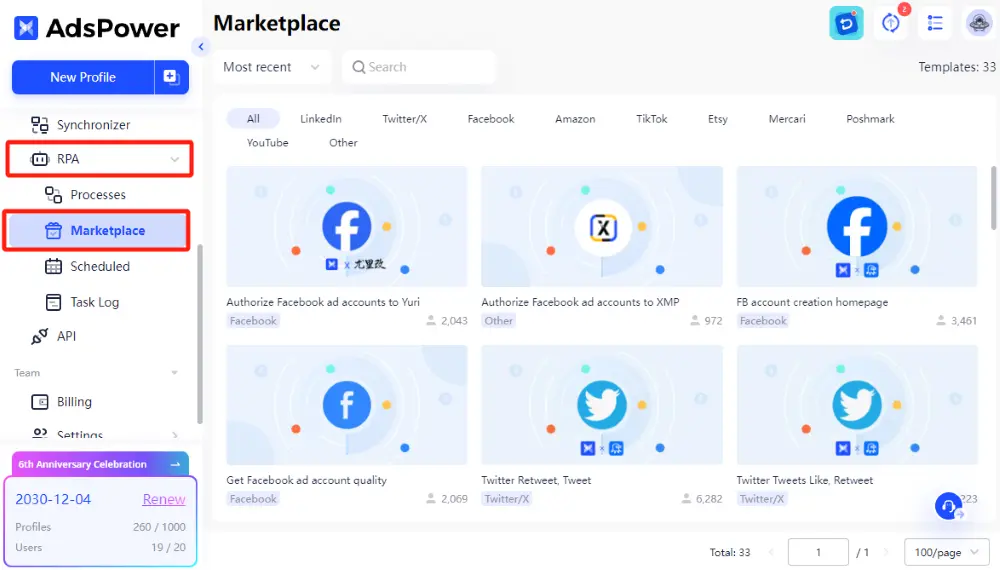
Task: Open the 100/page size dropdown
Action: pyautogui.click(x=946, y=552)
